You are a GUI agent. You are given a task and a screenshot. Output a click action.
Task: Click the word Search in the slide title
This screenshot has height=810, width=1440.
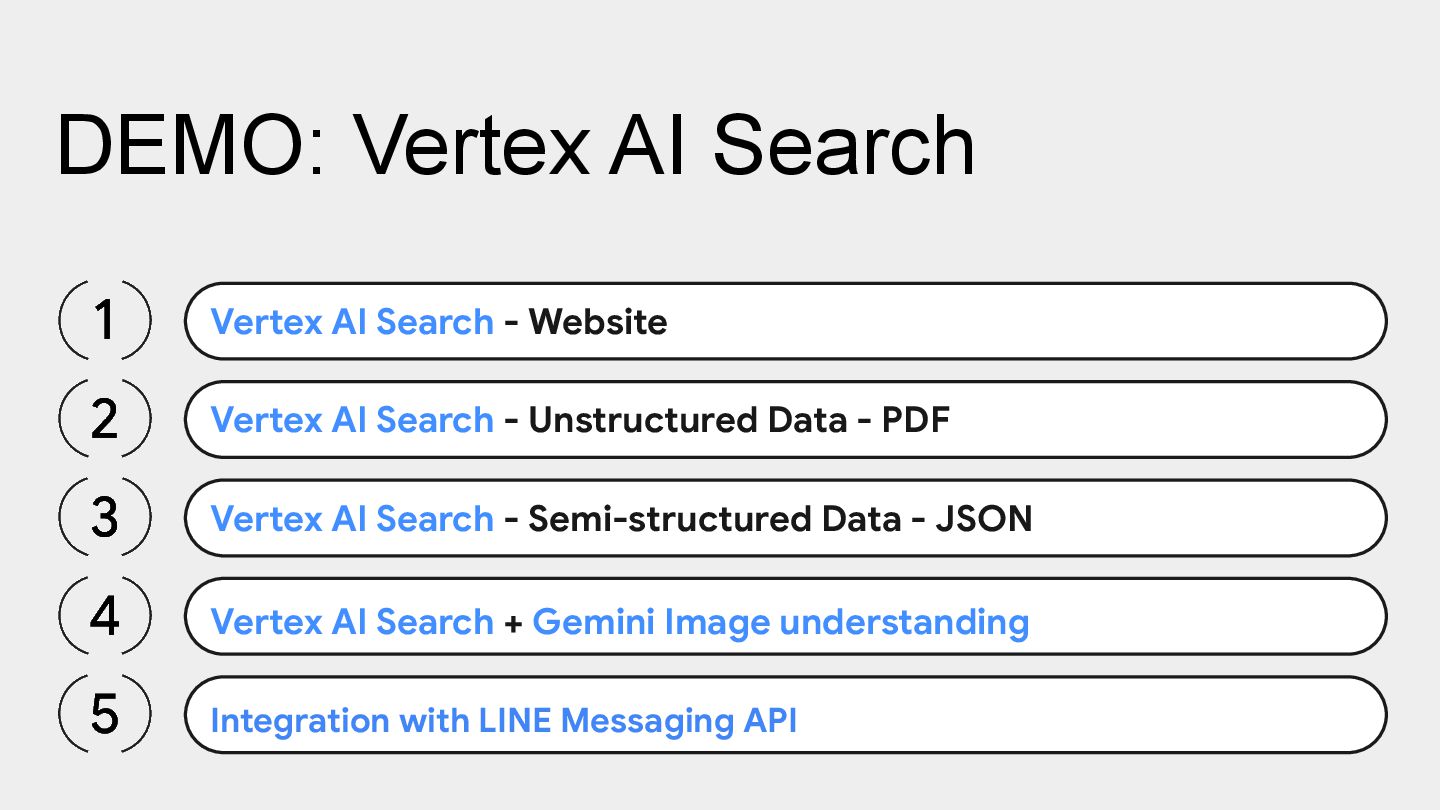tap(843, 146)
